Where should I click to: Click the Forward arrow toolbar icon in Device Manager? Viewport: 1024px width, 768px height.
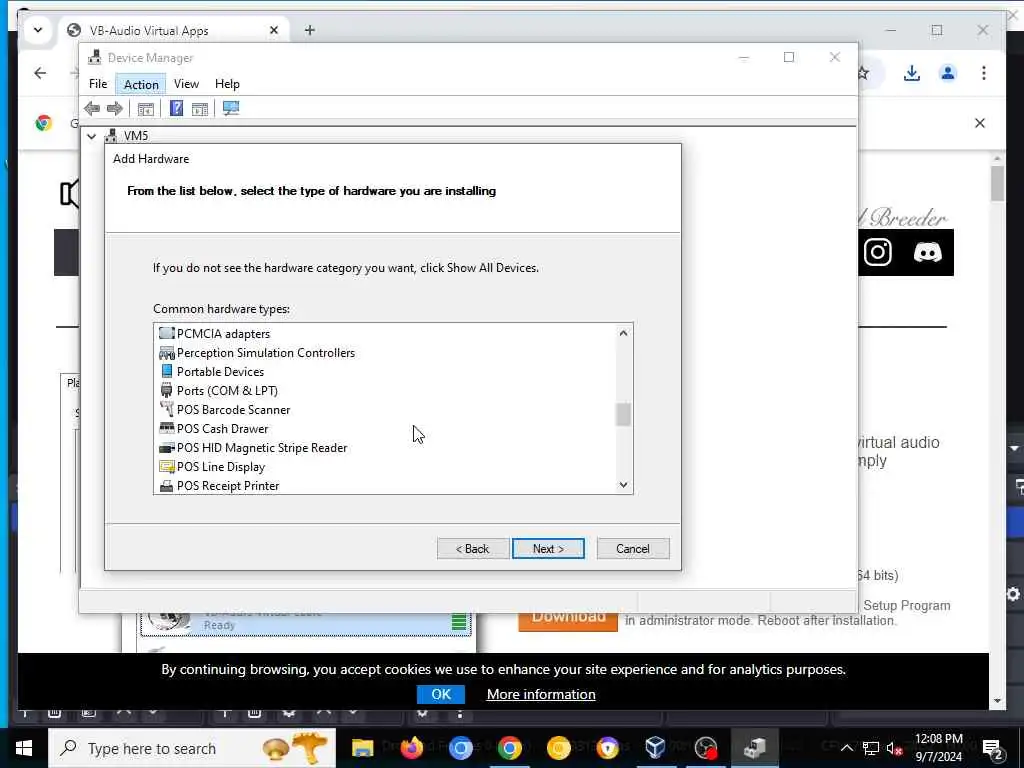(x=114, y=108)
